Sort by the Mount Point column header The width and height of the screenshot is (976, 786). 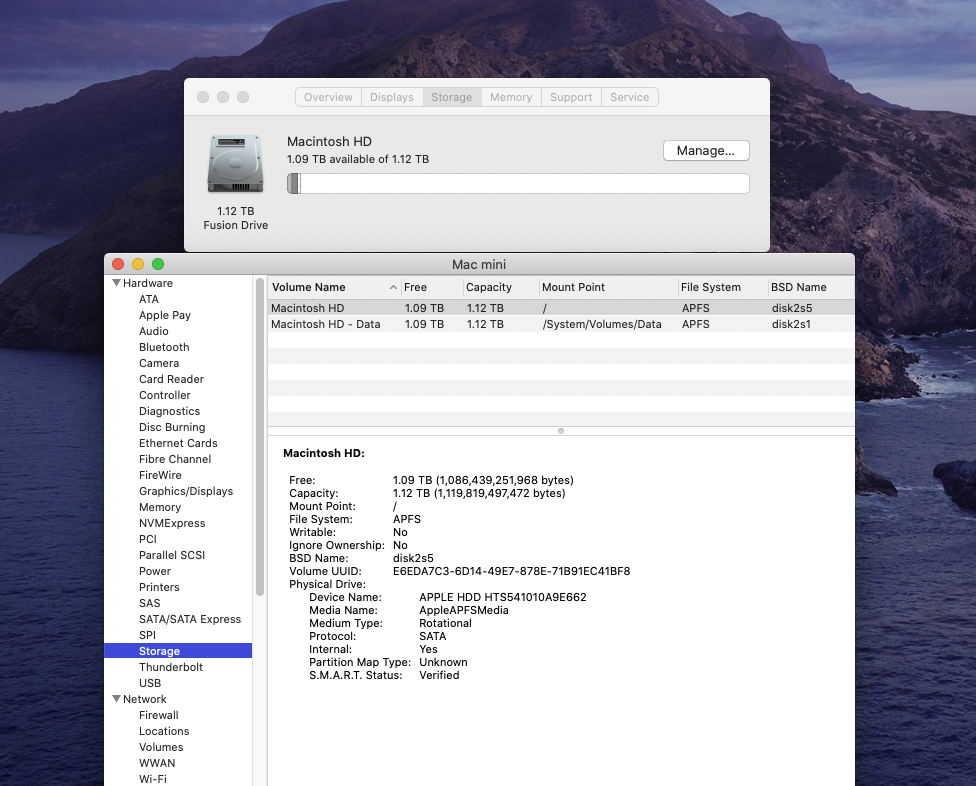tap(608, 287)
